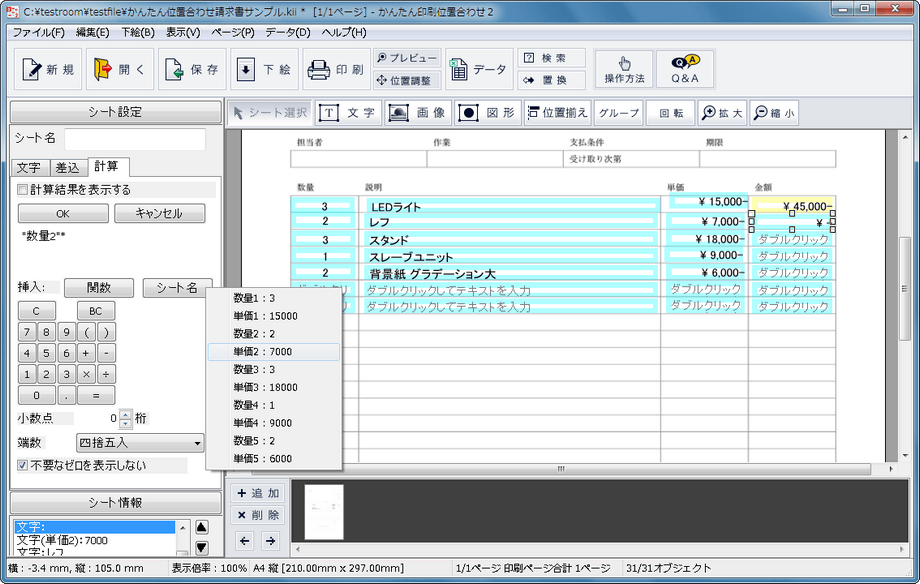Click the グループ group button
The height and width of the screenshot is (584, 920).
point(618,113)
